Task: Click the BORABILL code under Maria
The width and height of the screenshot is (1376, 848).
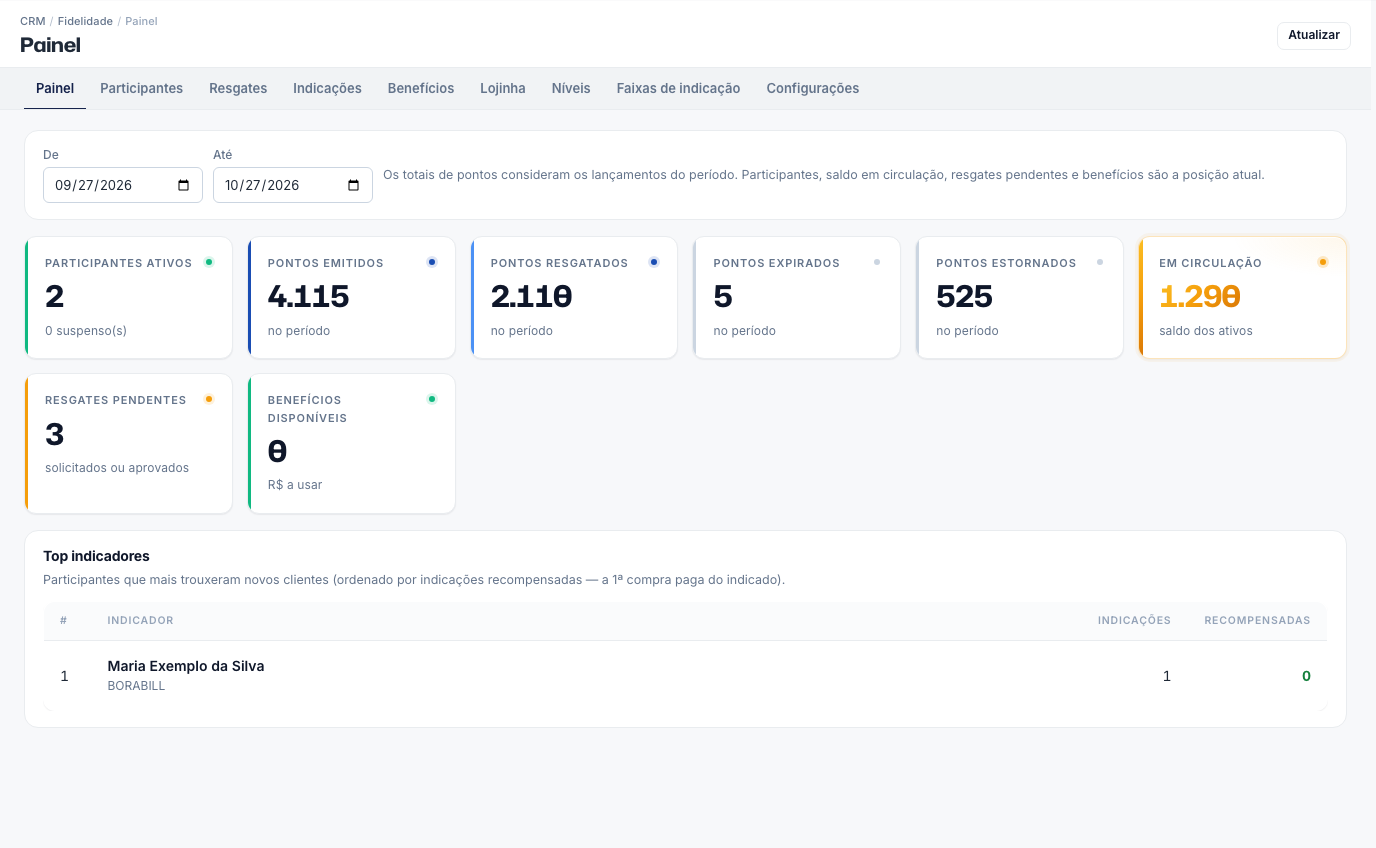Action: (x=136, y=686)
